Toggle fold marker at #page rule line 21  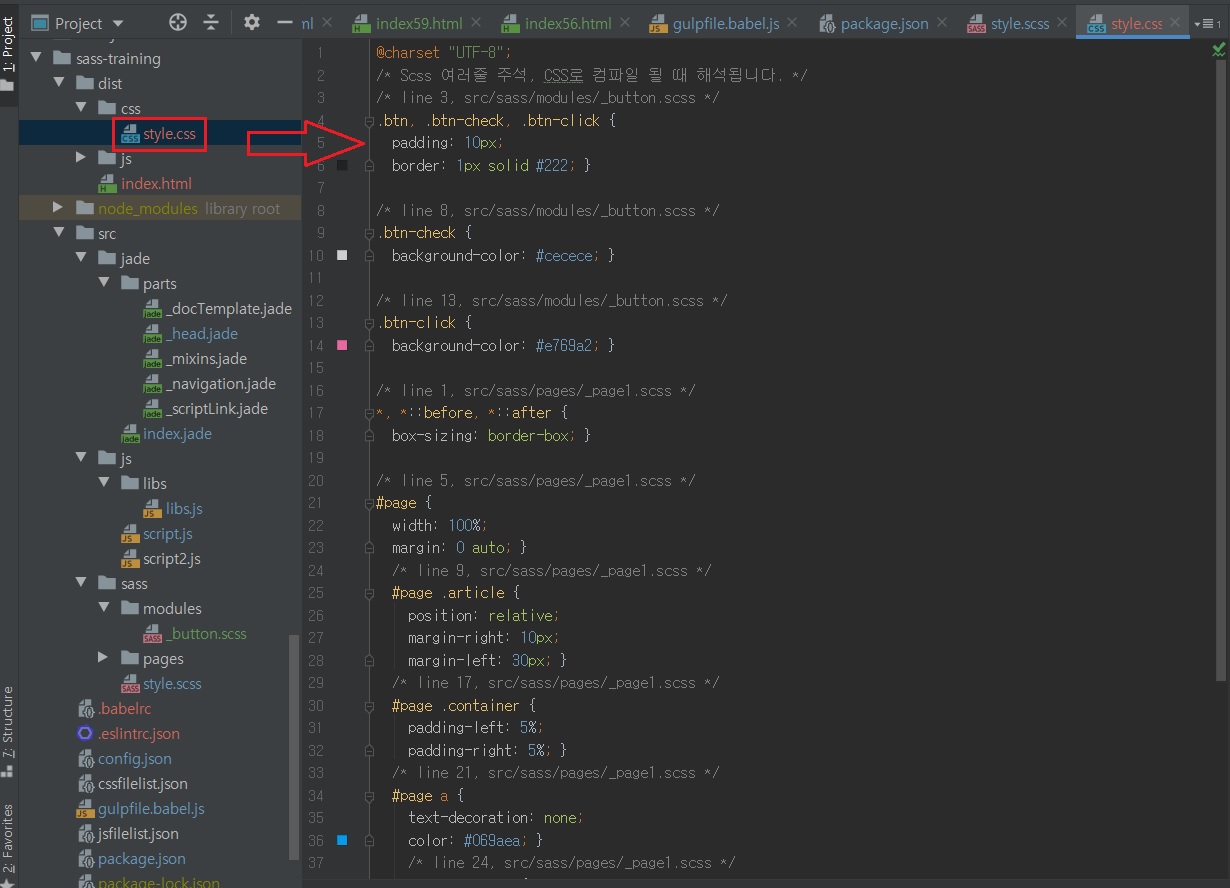tap(370, 503)
